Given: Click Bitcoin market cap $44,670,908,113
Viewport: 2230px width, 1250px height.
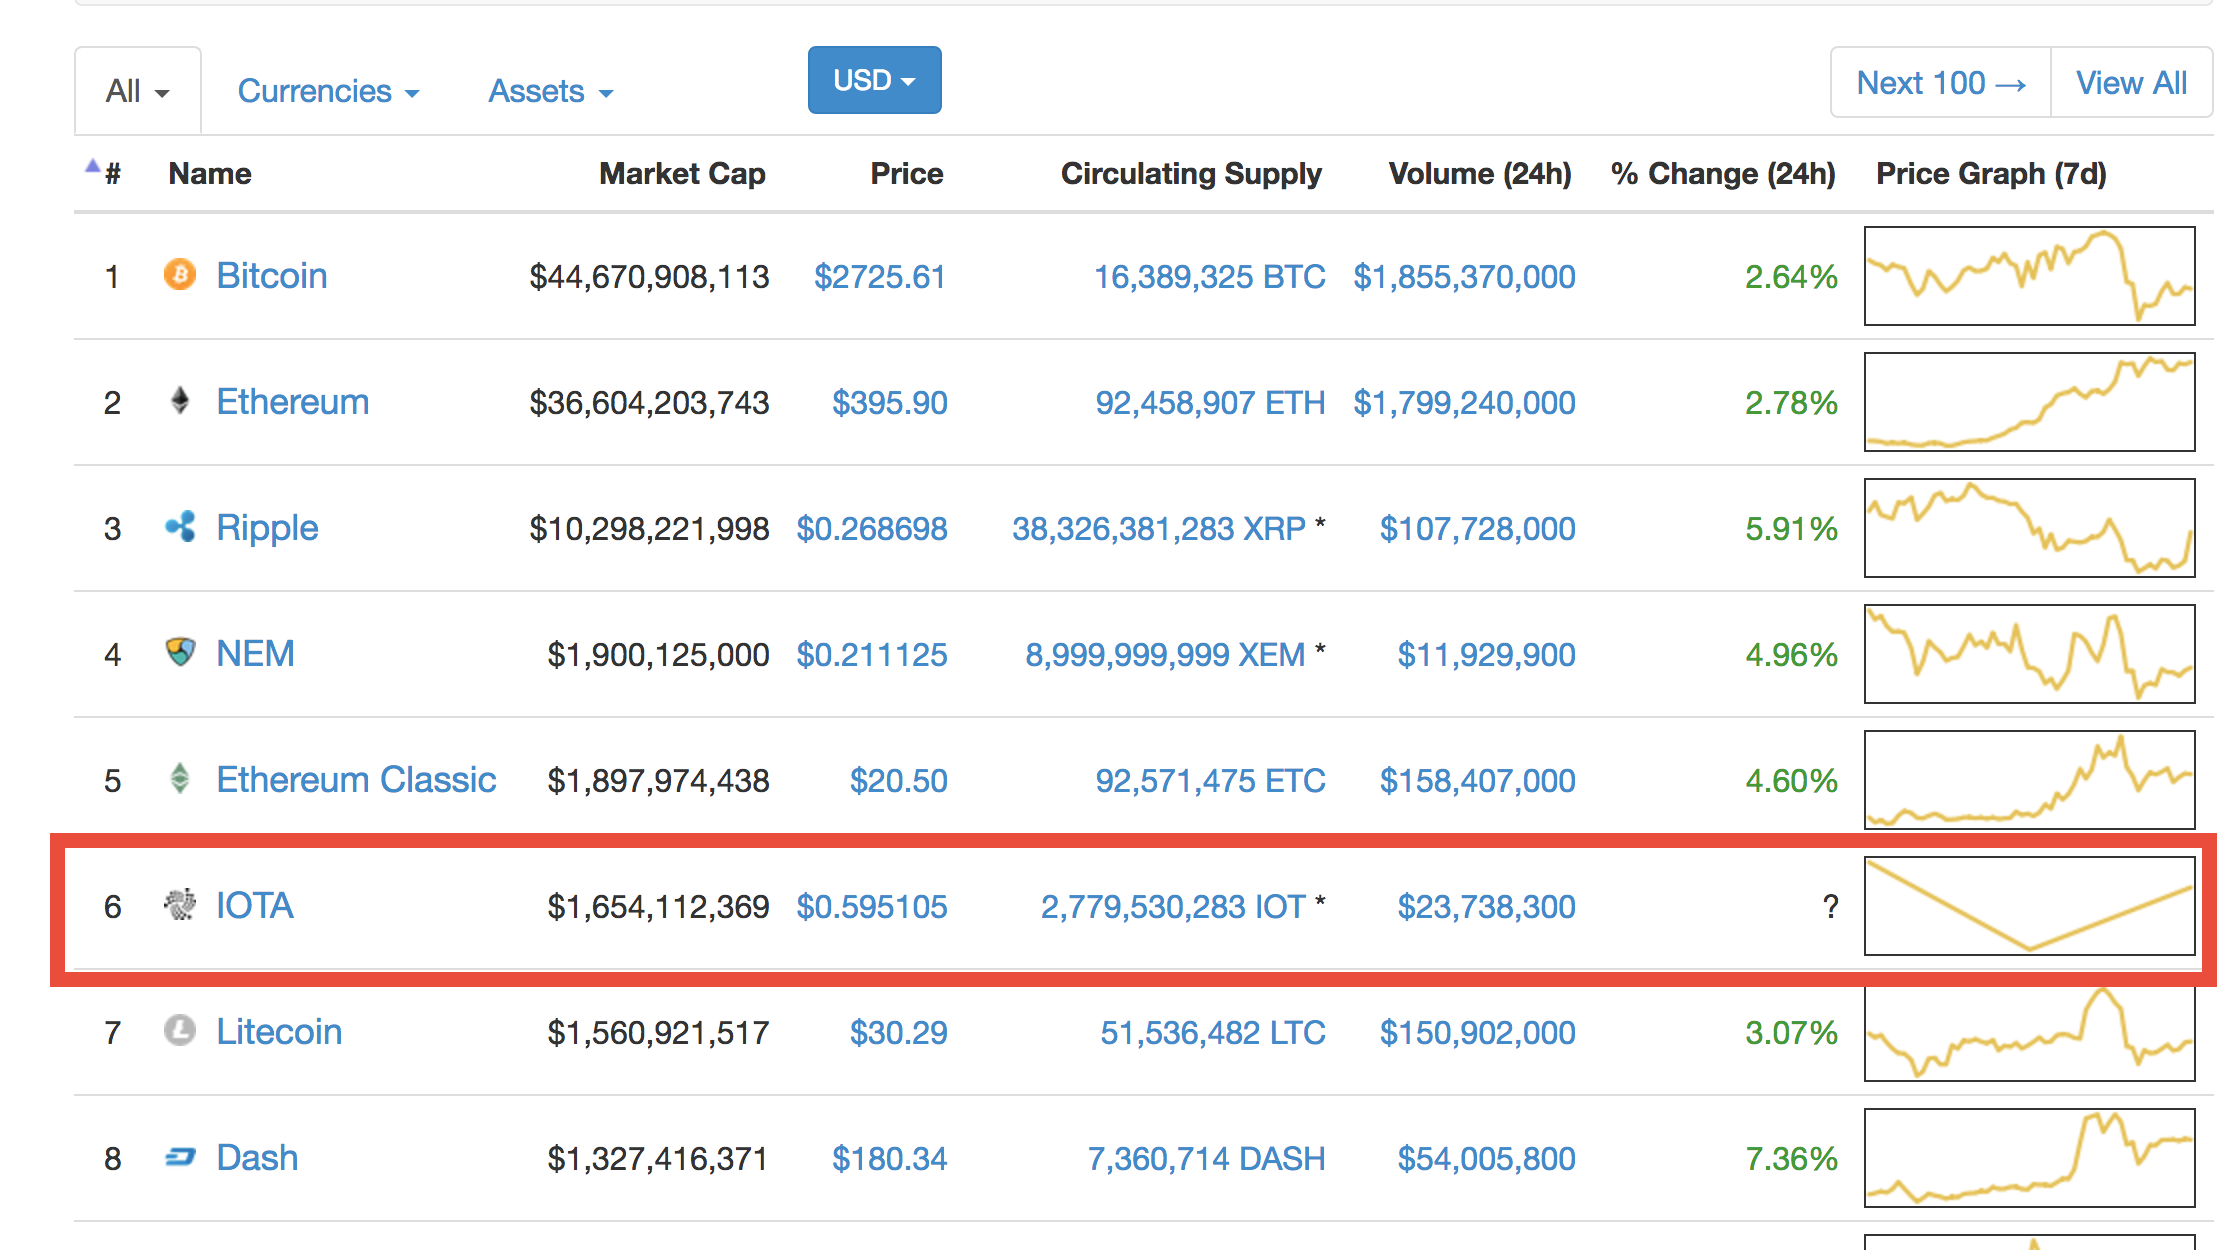Looking at the screenshot, I should (x=649, y=277).
